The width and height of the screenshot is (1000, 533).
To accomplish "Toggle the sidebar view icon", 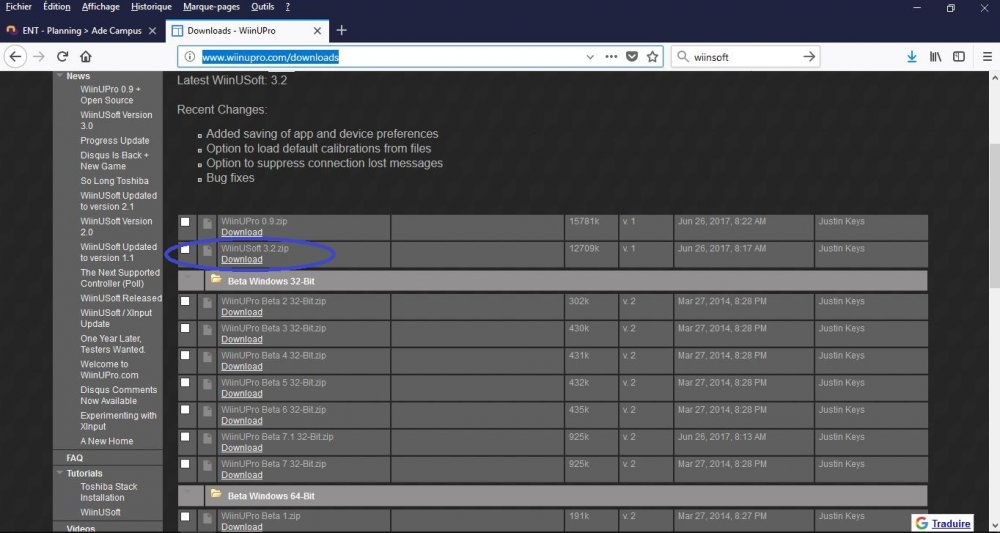I will (959, 57).
